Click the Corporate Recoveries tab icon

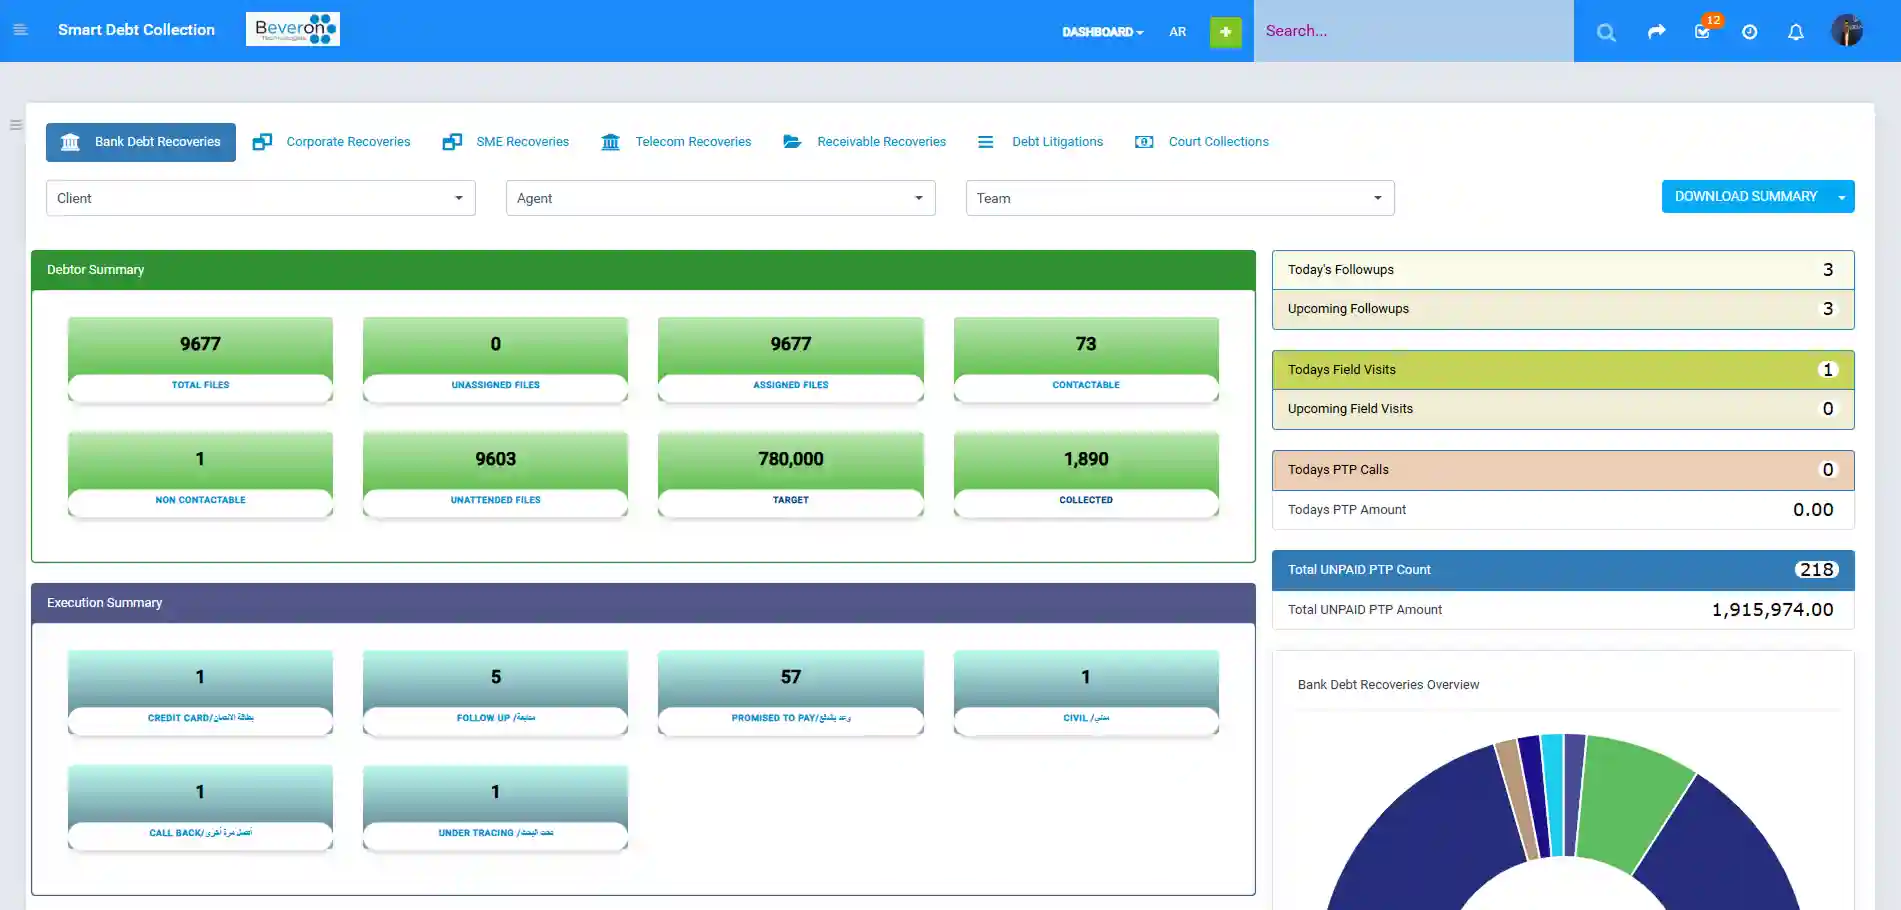pyautogui.click(x=262, y=142)
